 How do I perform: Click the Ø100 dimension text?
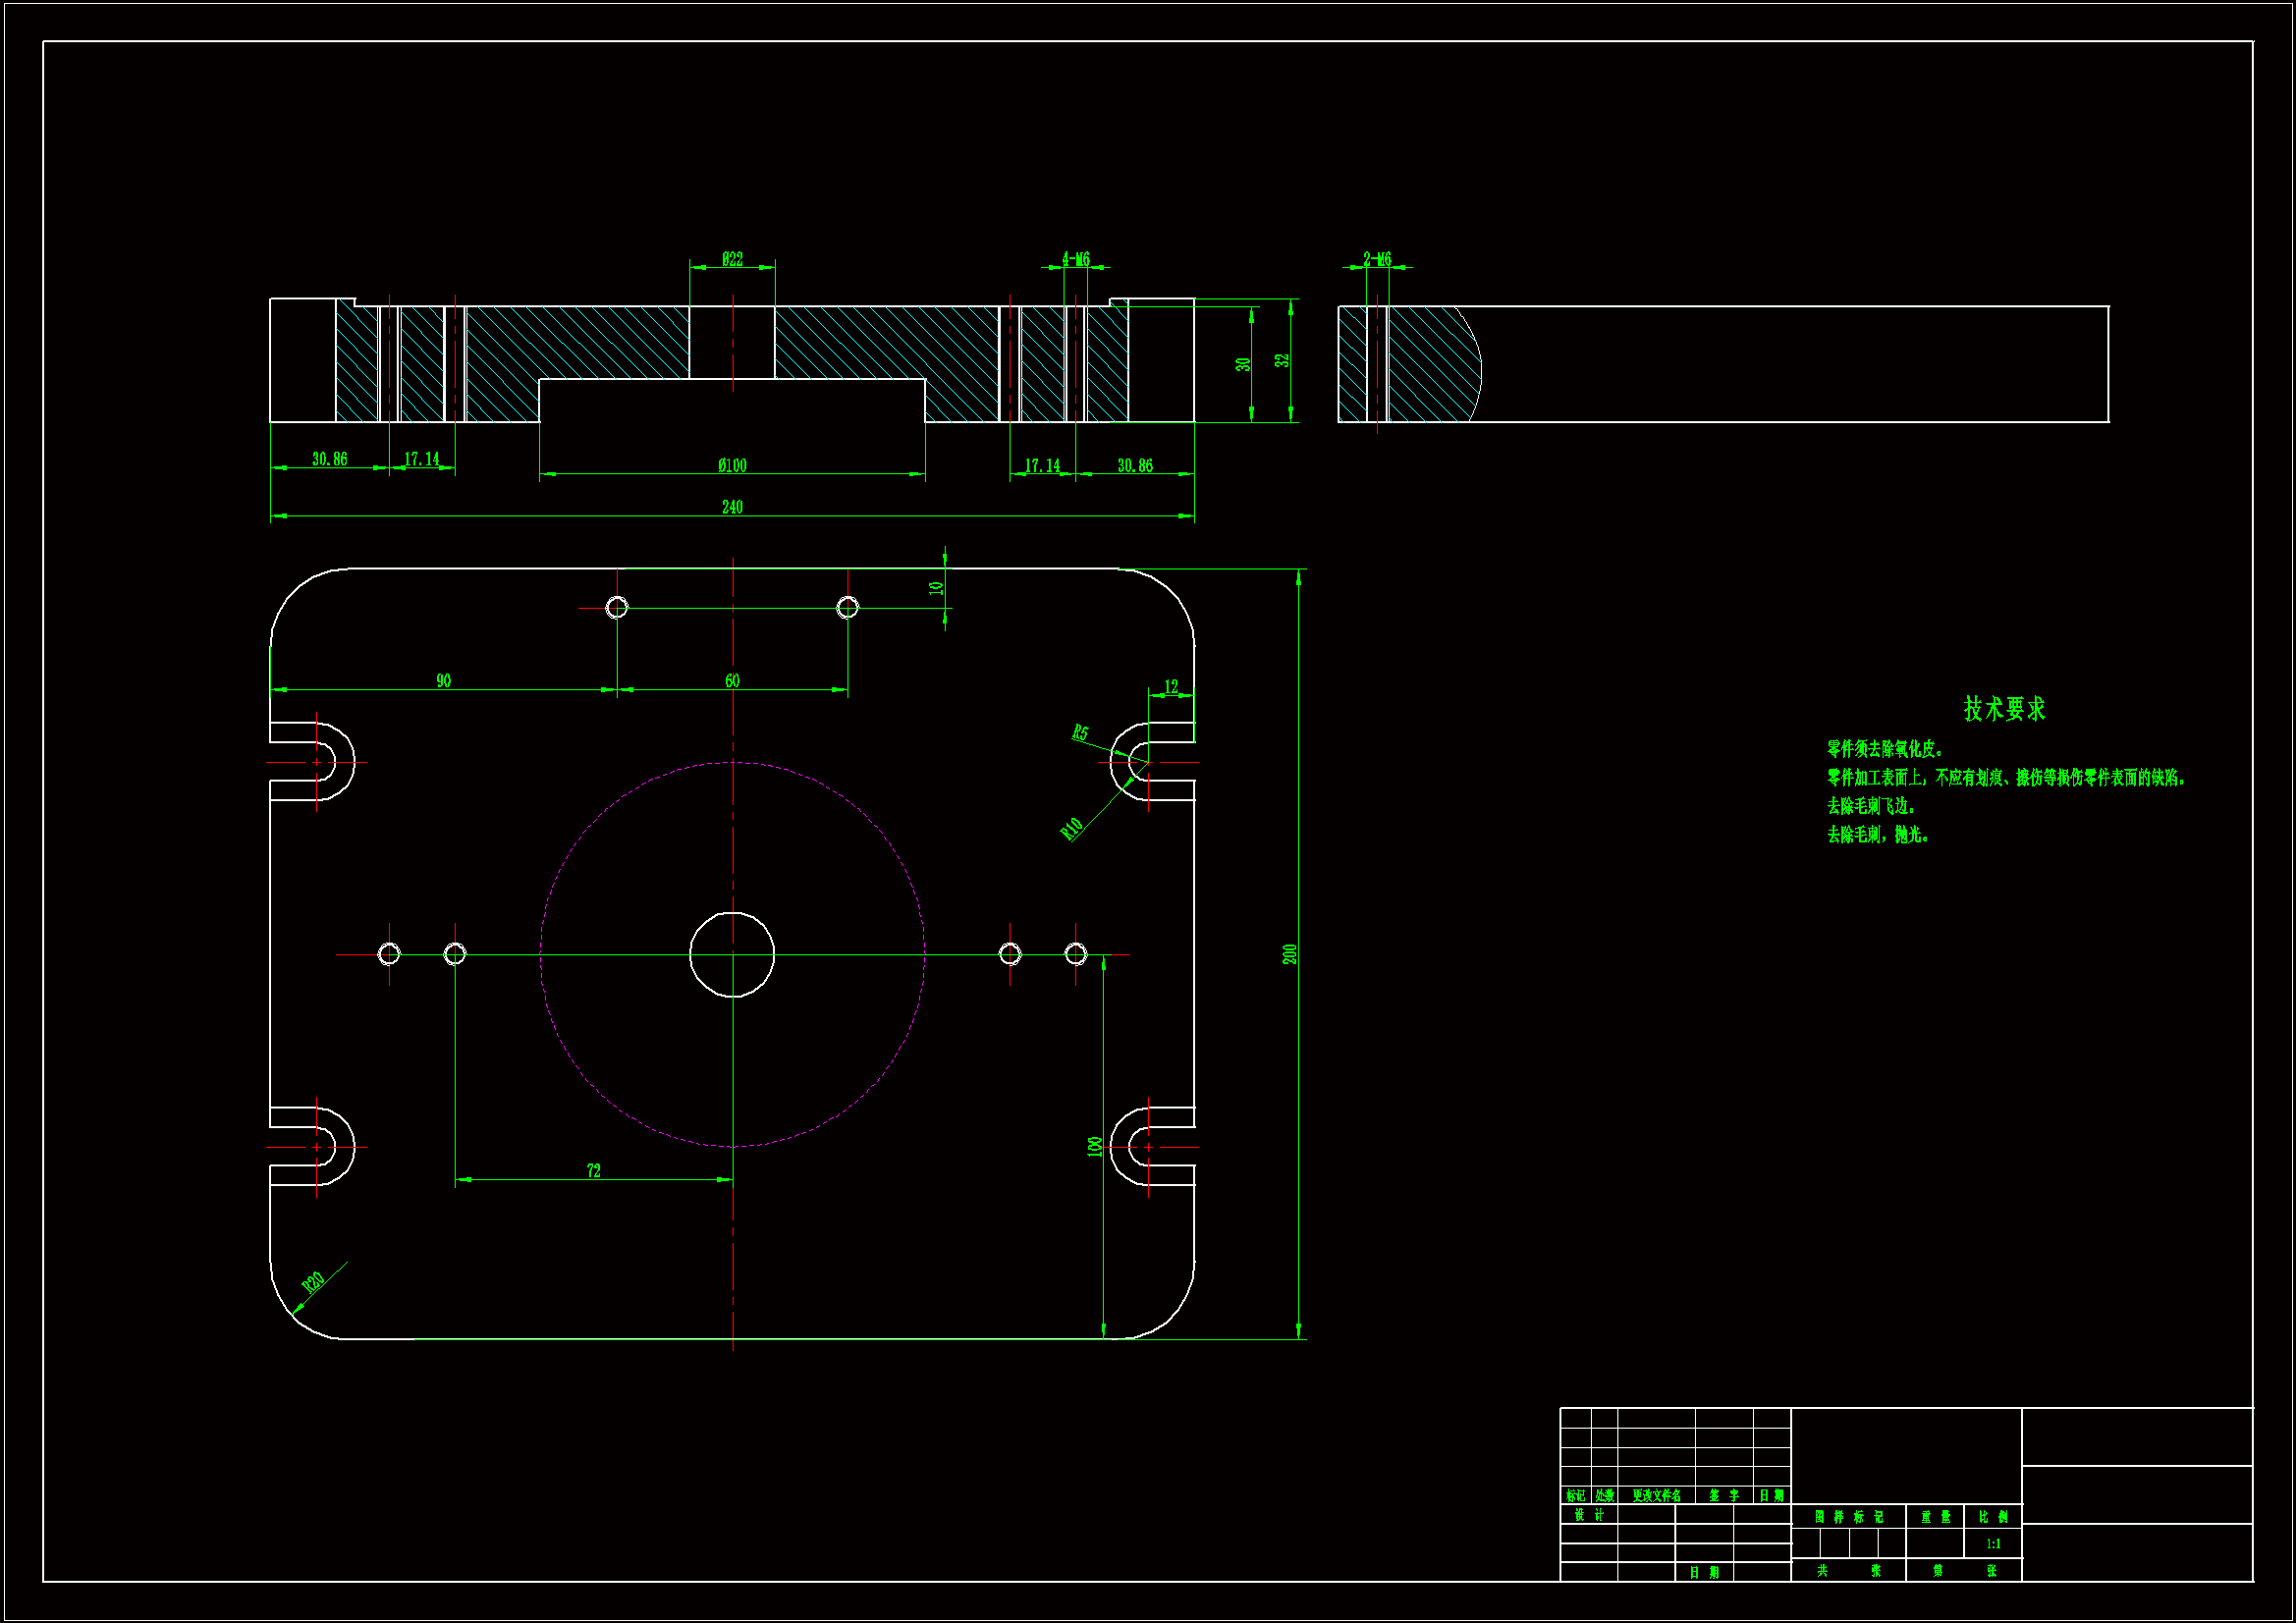point(732,465)
